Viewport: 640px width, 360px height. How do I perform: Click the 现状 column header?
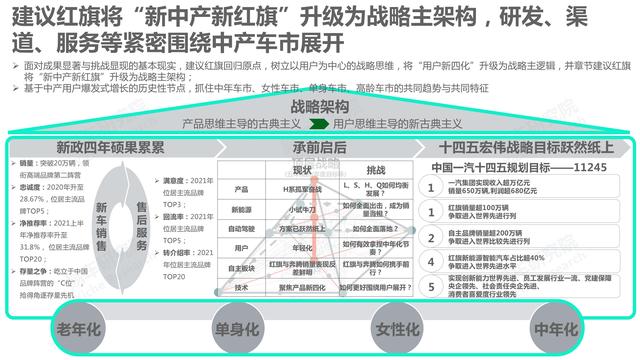point(302,170)
